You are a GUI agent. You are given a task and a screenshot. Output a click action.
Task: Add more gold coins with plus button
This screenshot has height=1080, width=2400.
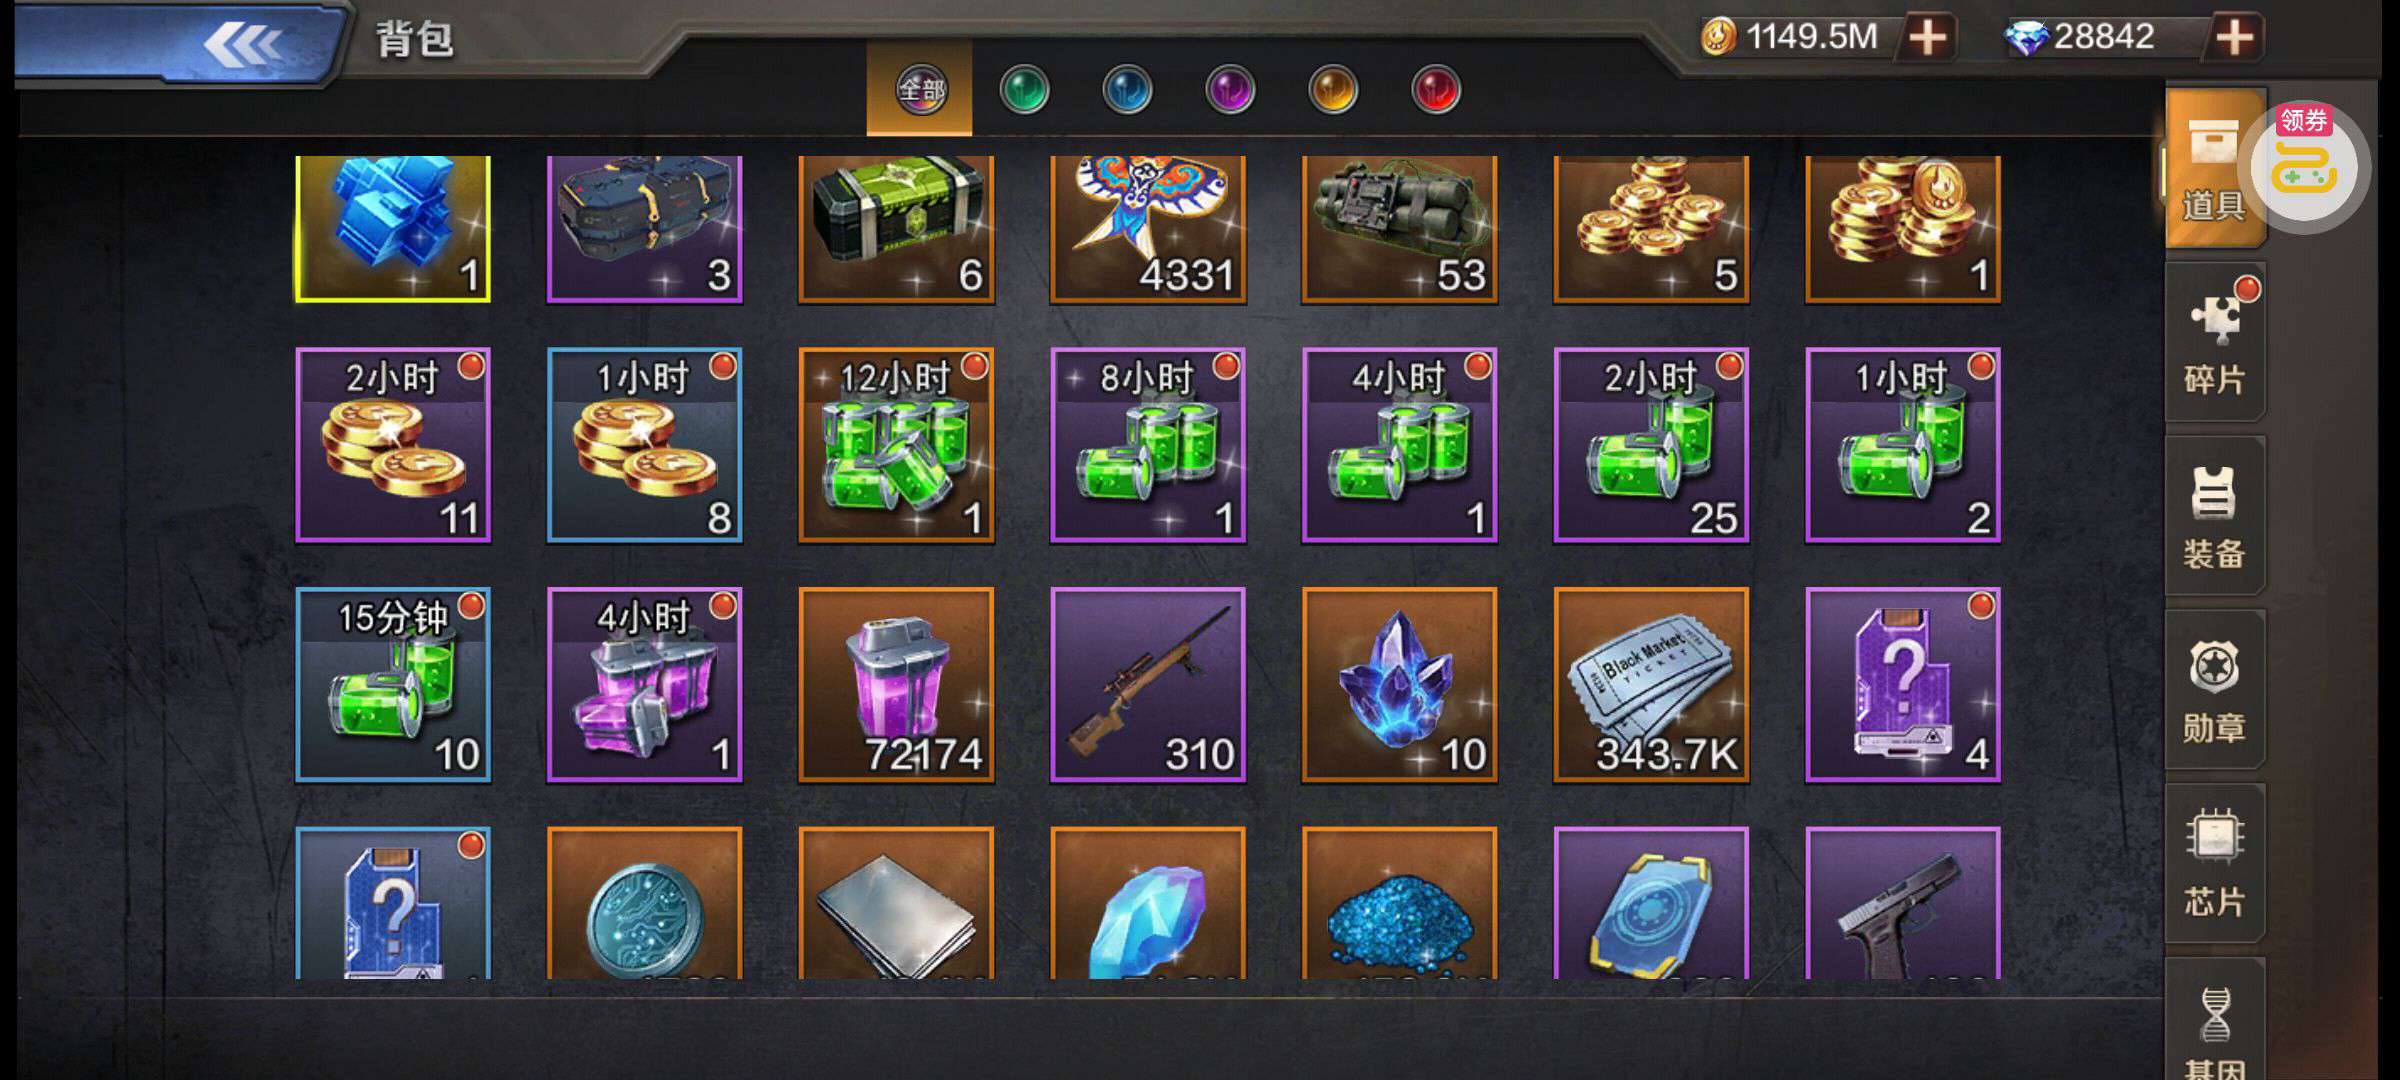tap(1928, 38)
